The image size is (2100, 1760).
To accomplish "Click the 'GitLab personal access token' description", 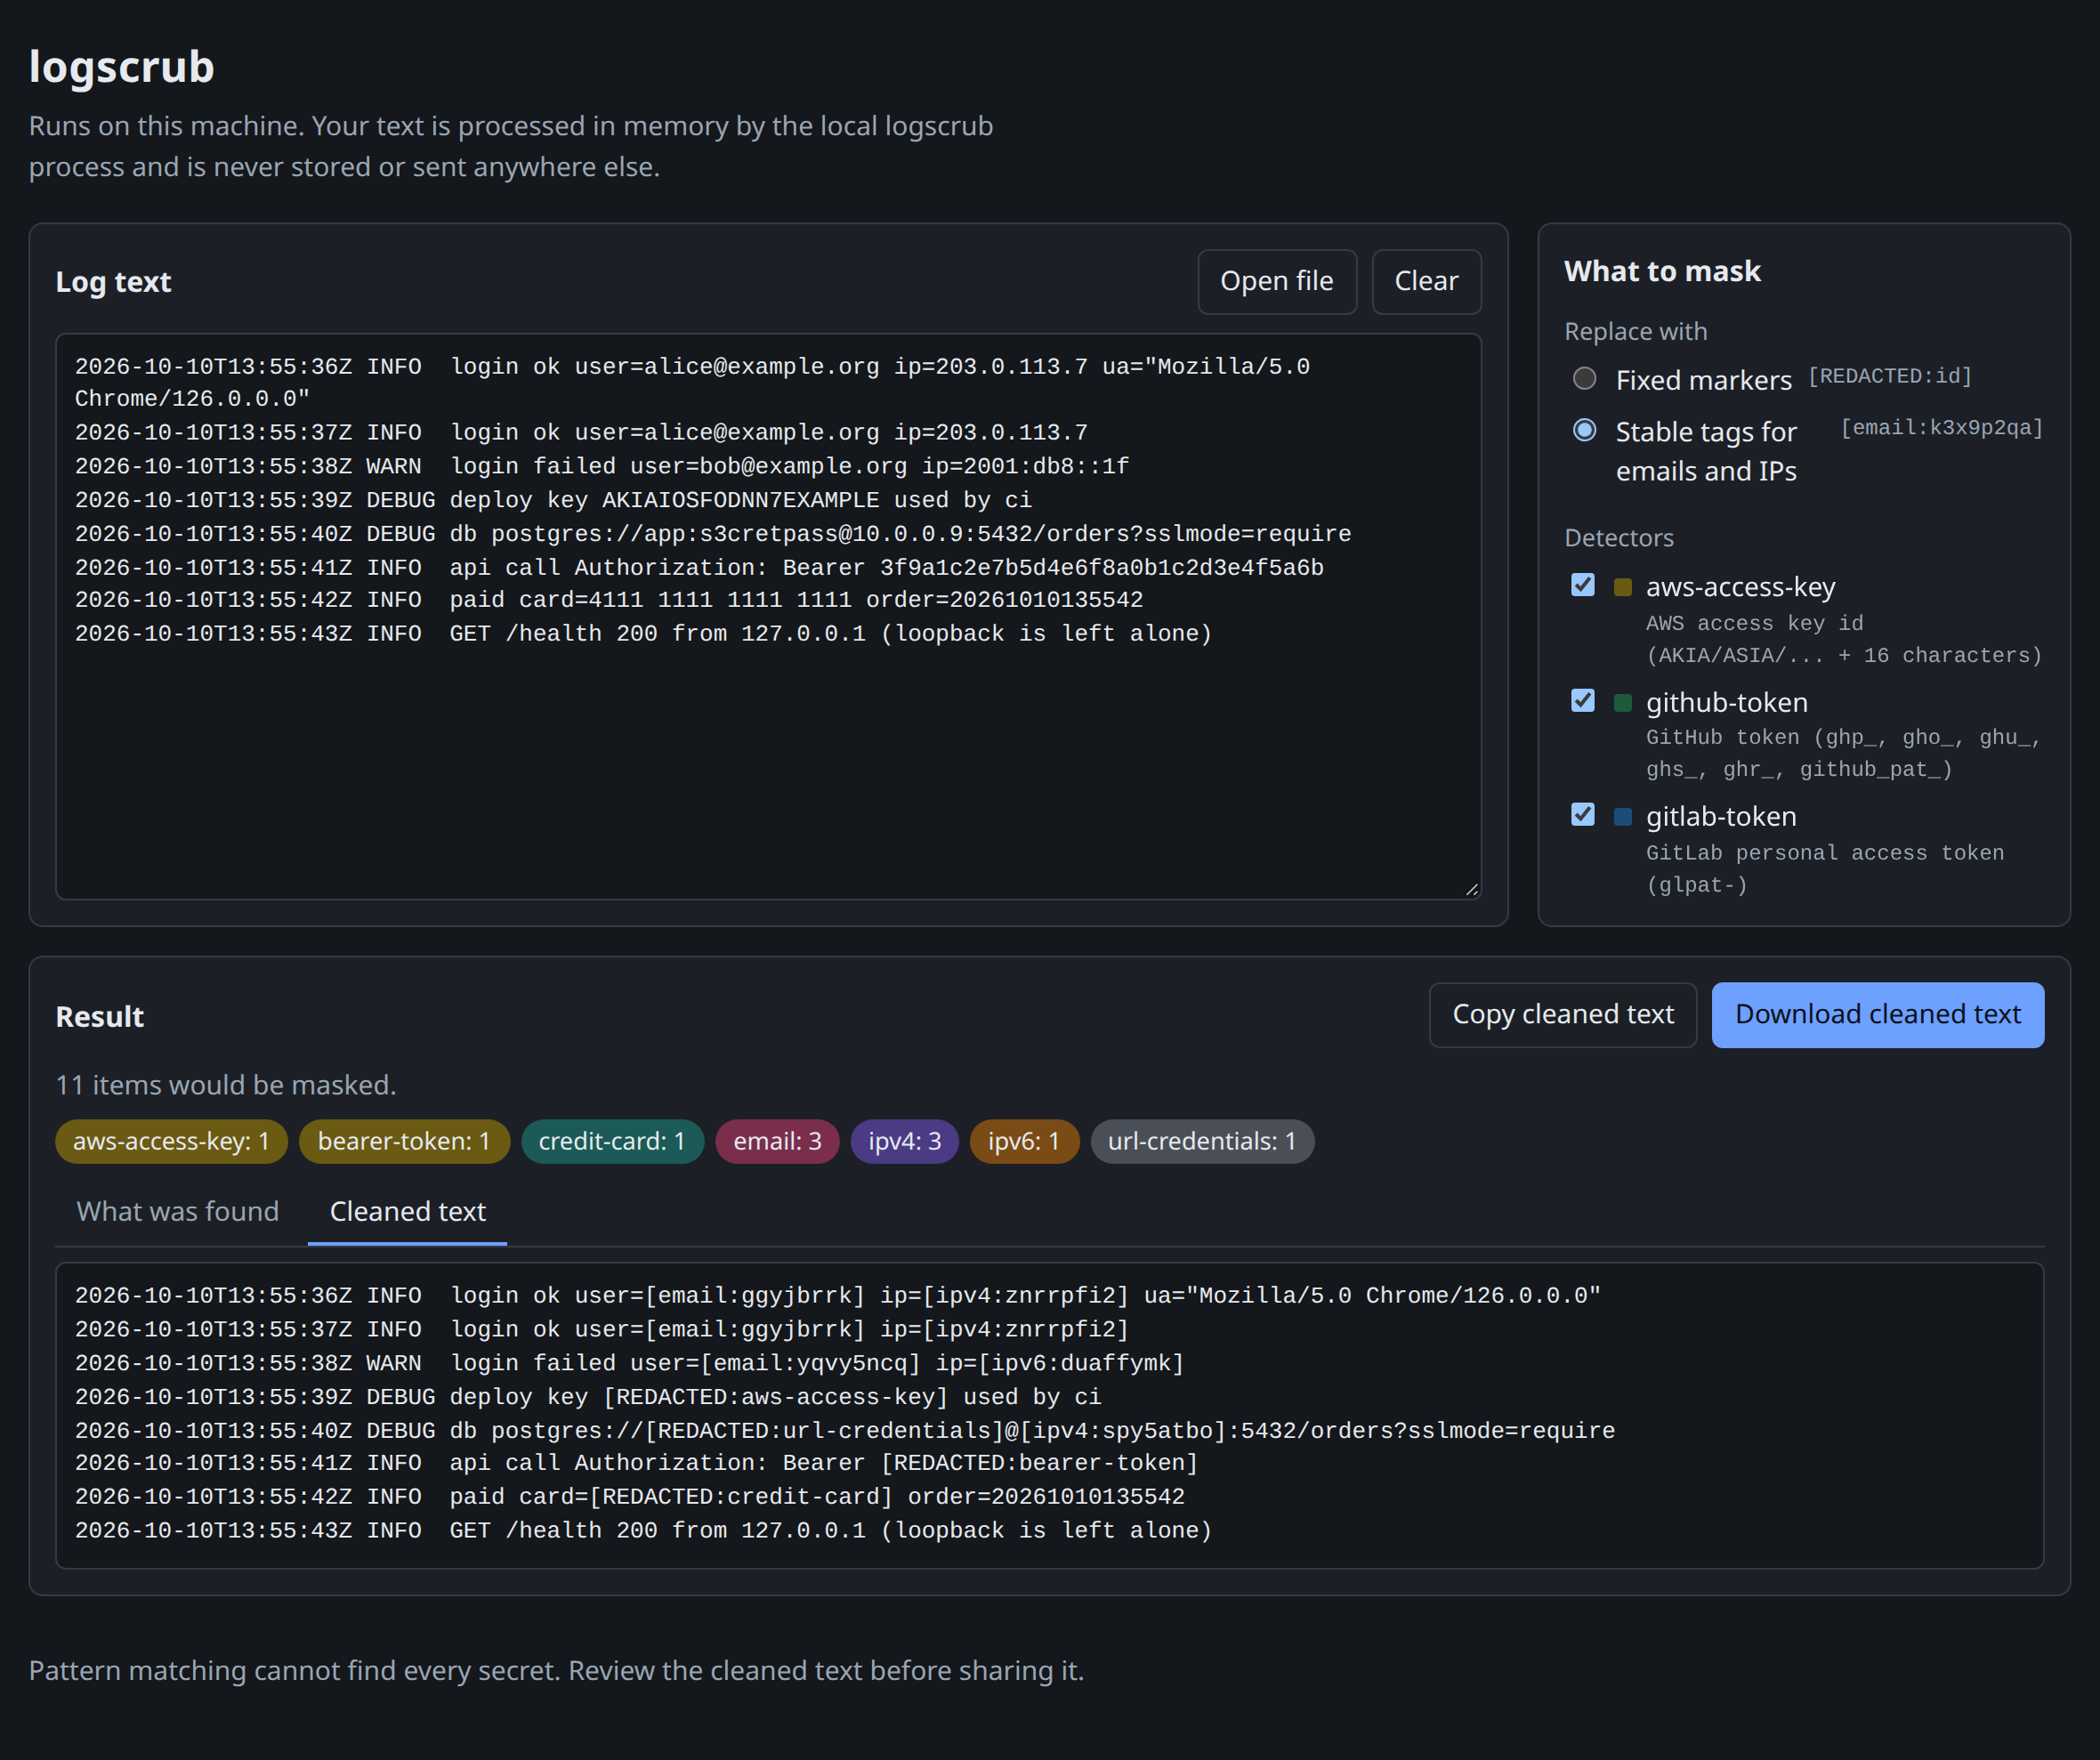I will point(1825,869).
